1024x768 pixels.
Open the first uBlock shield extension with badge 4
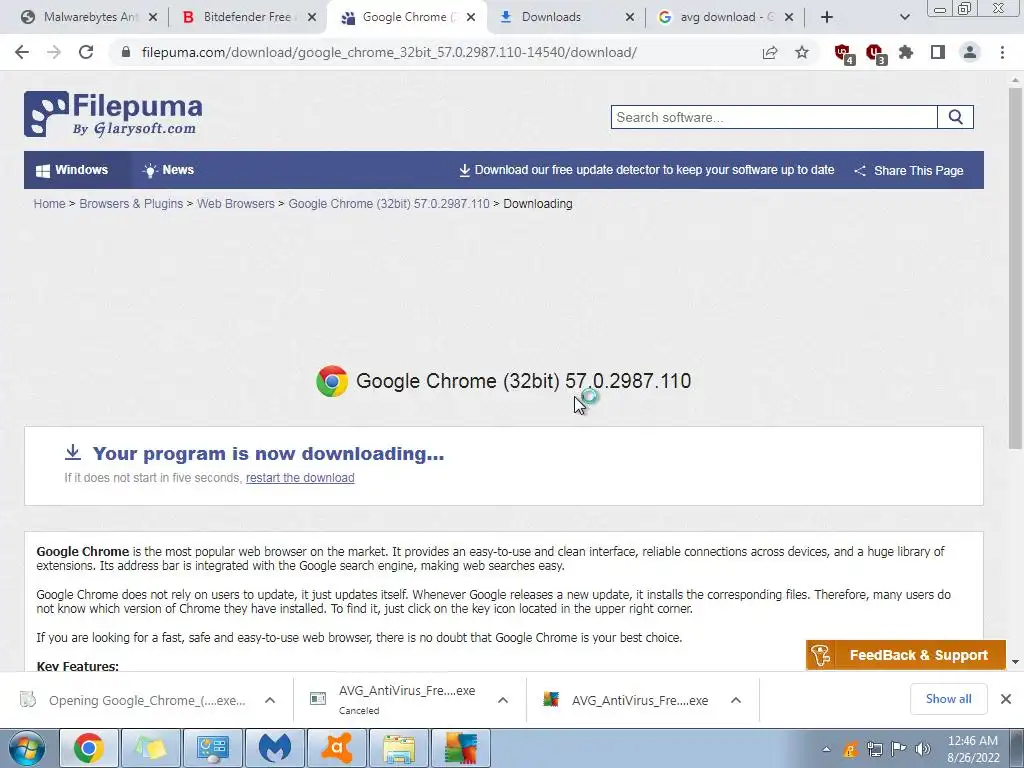pos(843,53)
